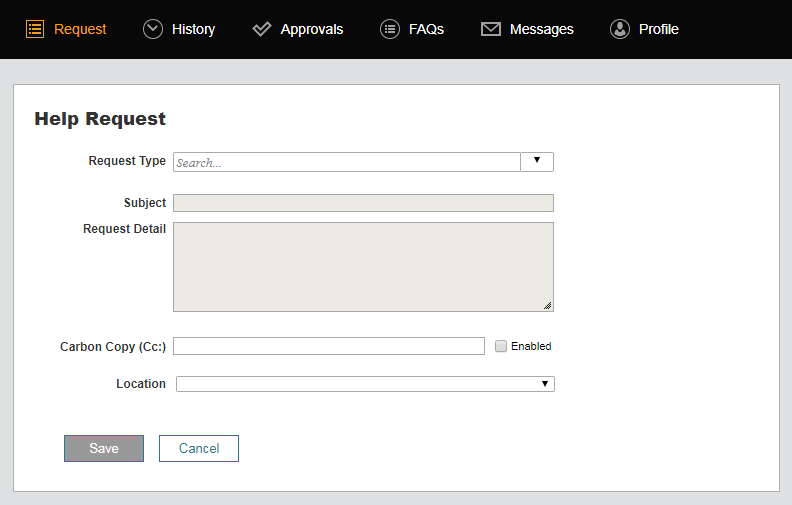Click the Approvals double-checkmark icon
The width and height of the screenshot is (792, 505).
[262, 29]
